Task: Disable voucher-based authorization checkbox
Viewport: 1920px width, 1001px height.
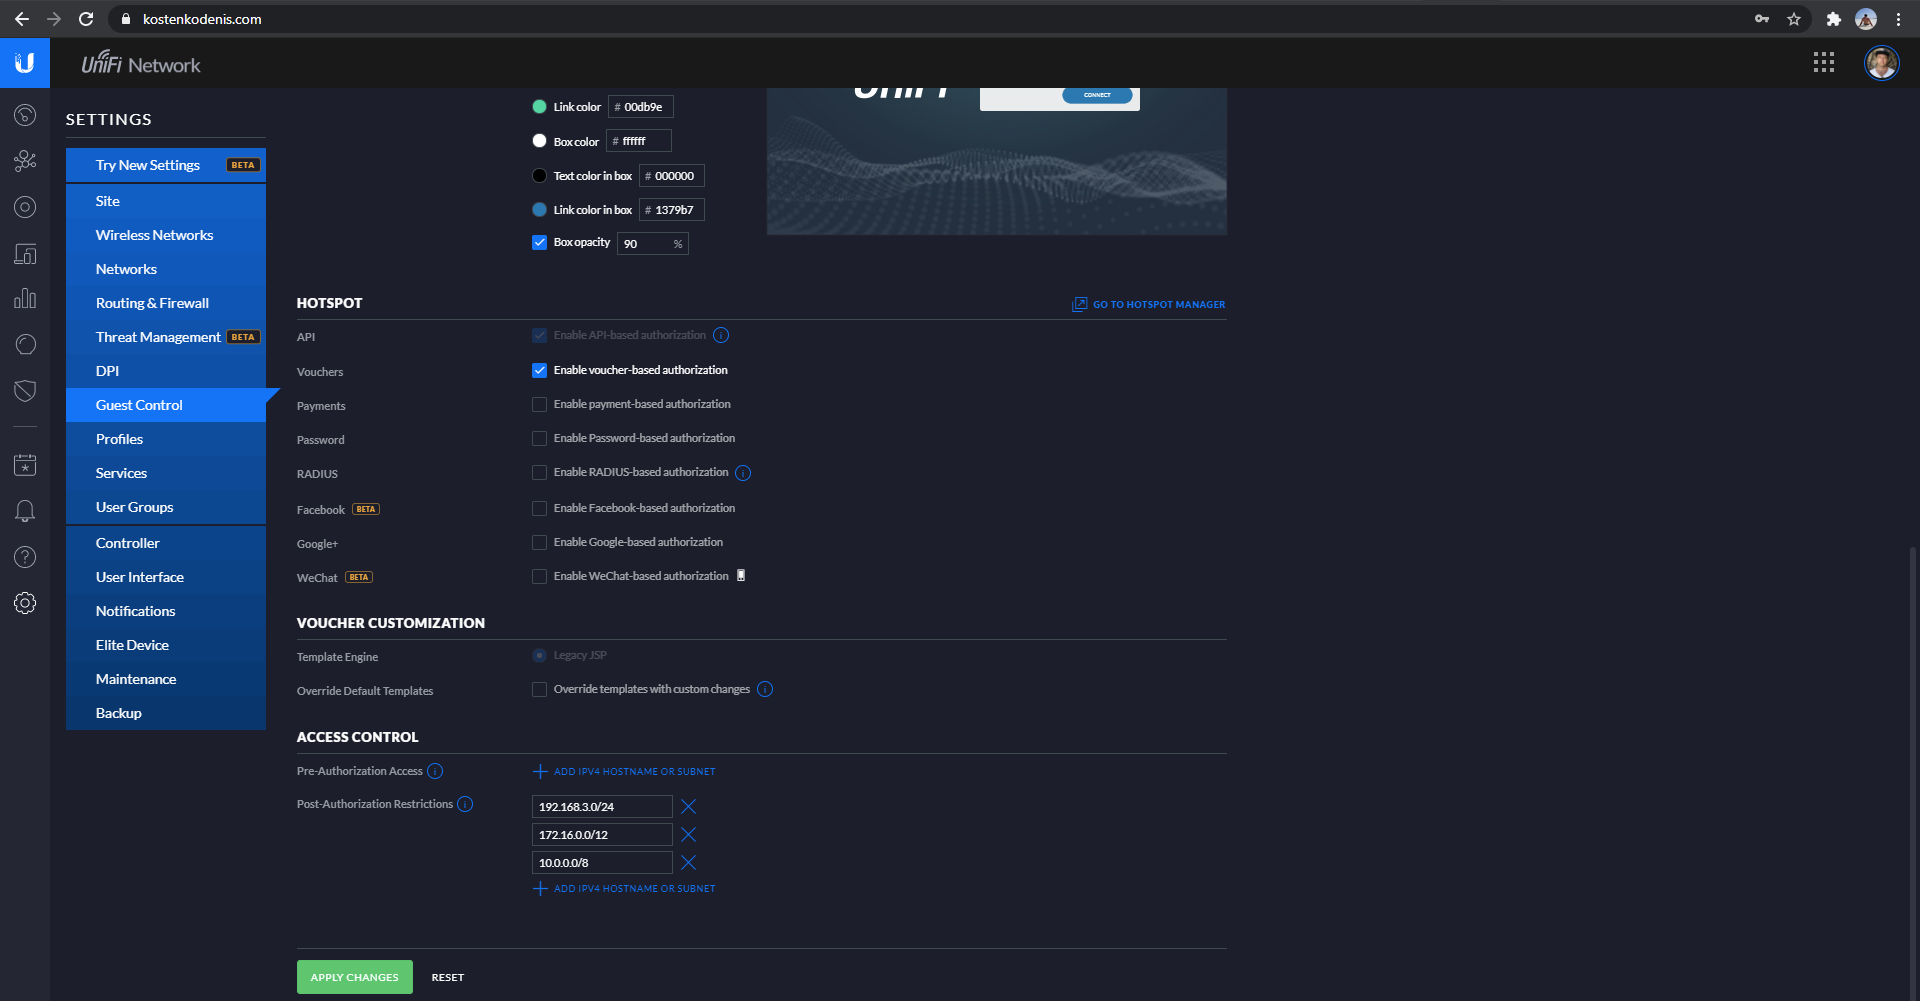Action: pyautogui.click(x=540, y=370)
